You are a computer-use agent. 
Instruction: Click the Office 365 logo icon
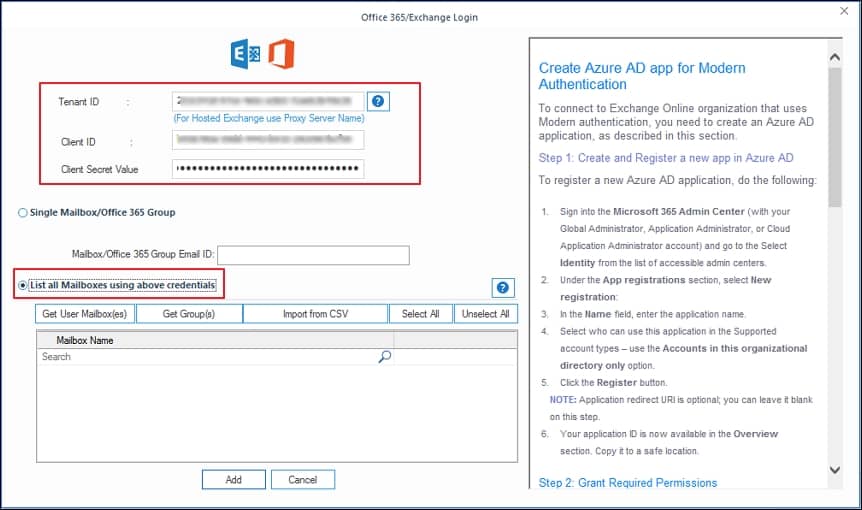coord(281,54)
